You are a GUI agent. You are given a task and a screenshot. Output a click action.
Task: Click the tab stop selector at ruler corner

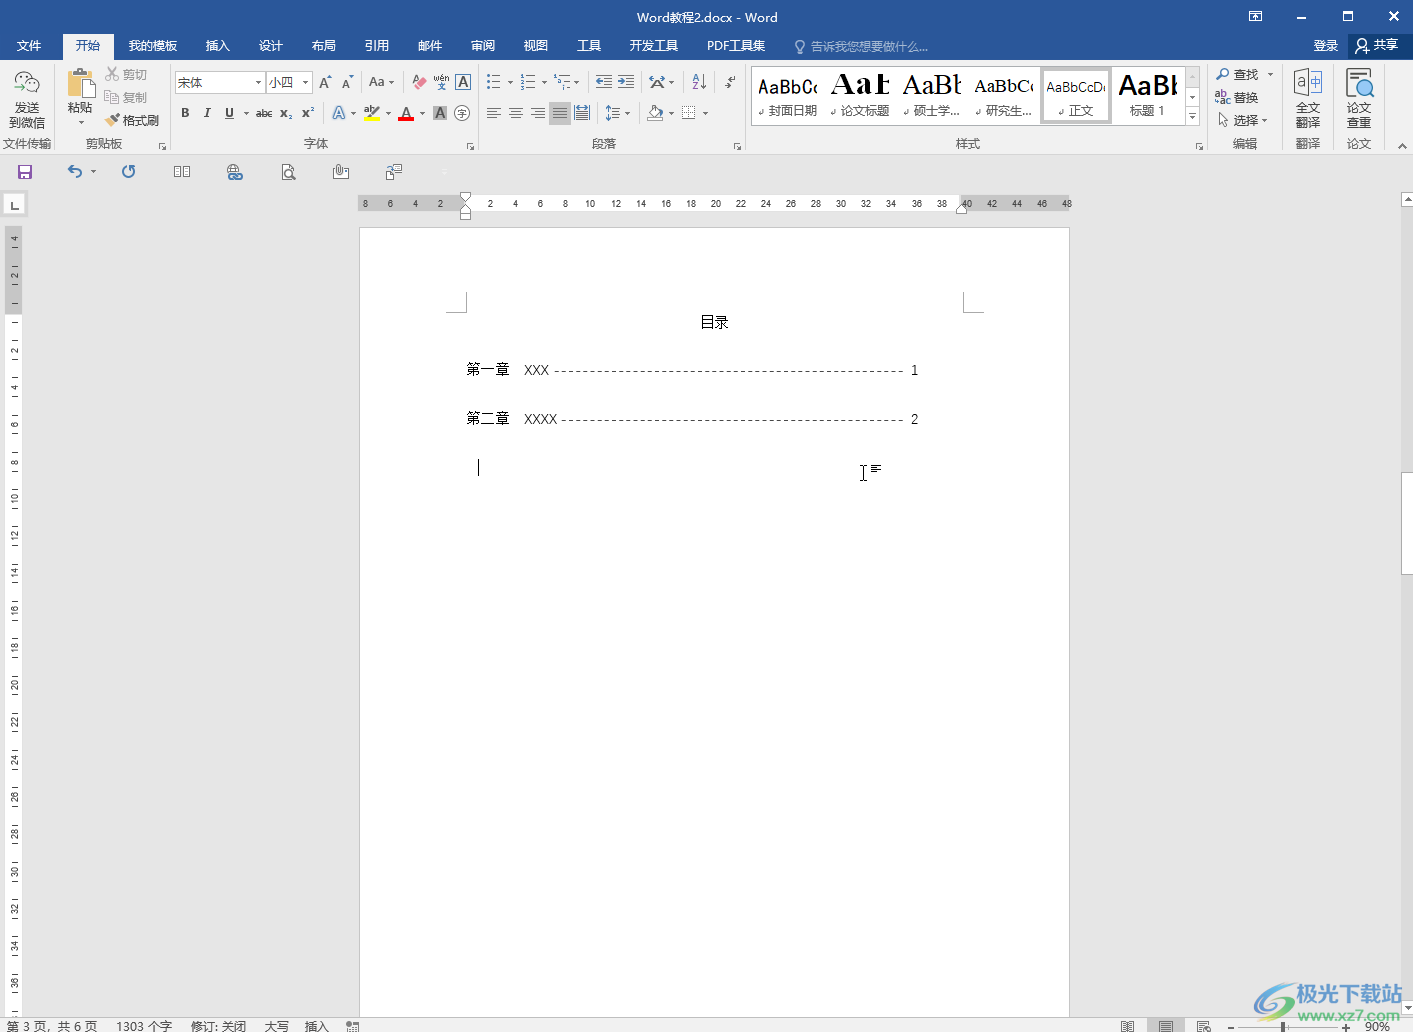tap(14, 206)
